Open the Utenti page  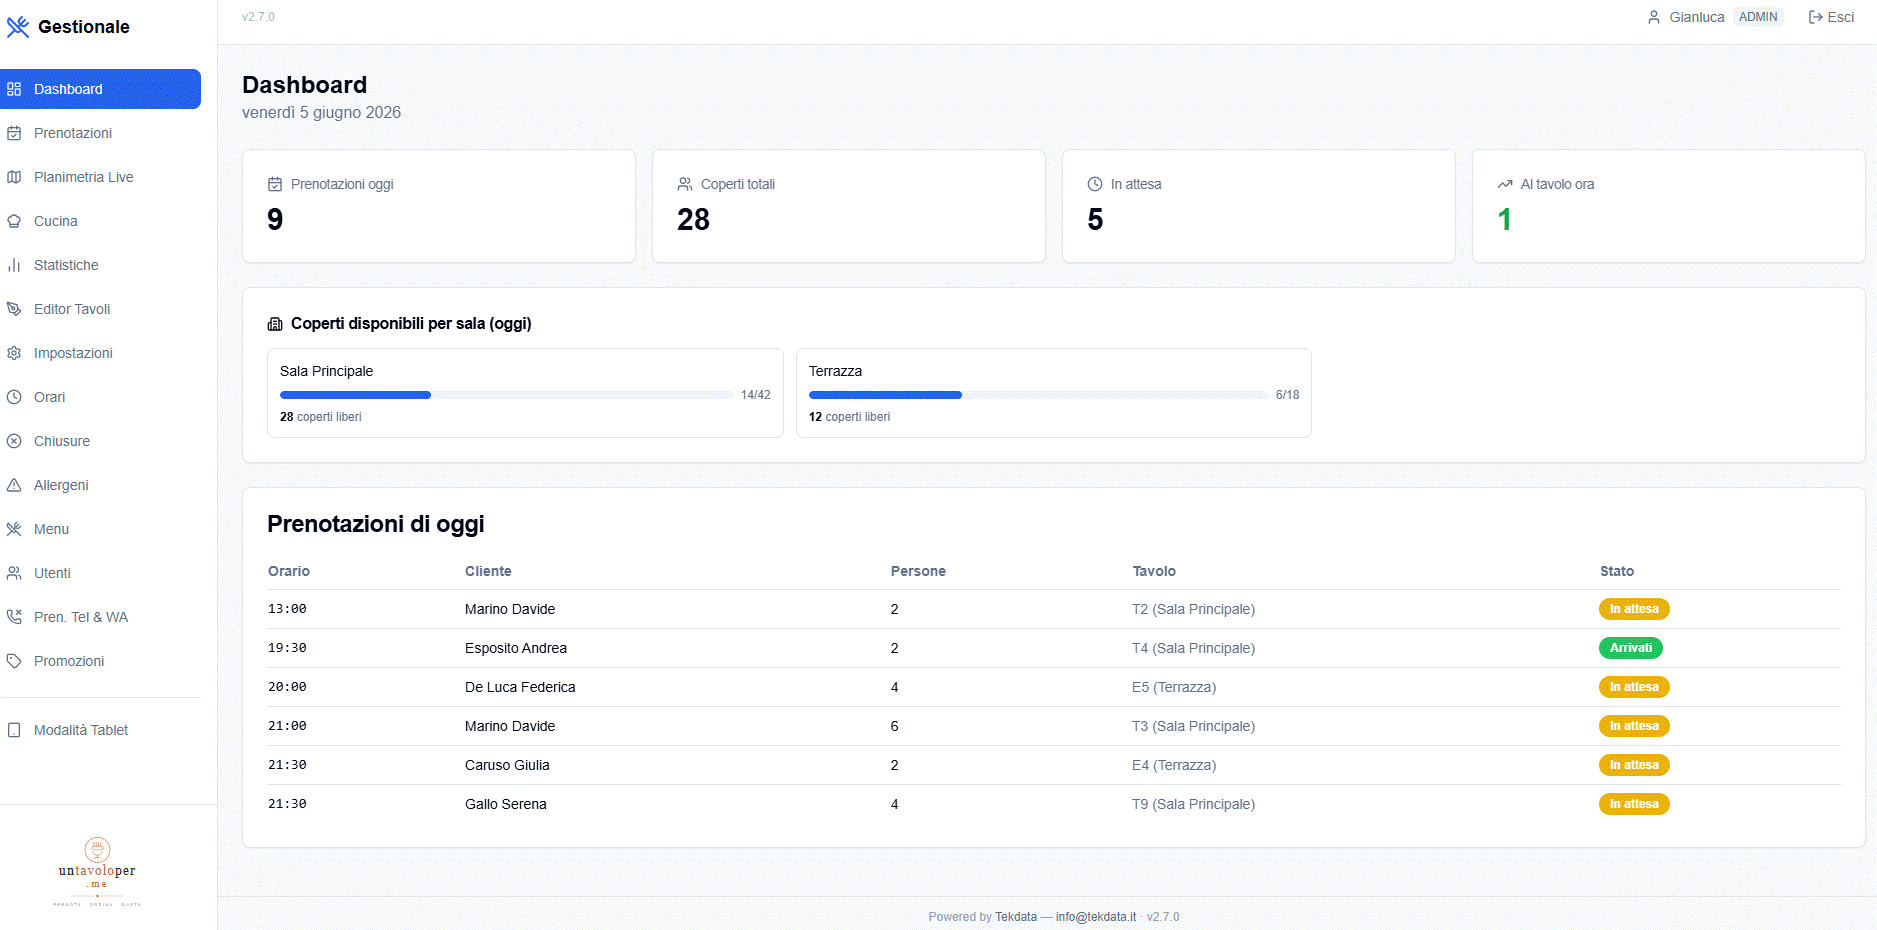[x=100, y=573]
